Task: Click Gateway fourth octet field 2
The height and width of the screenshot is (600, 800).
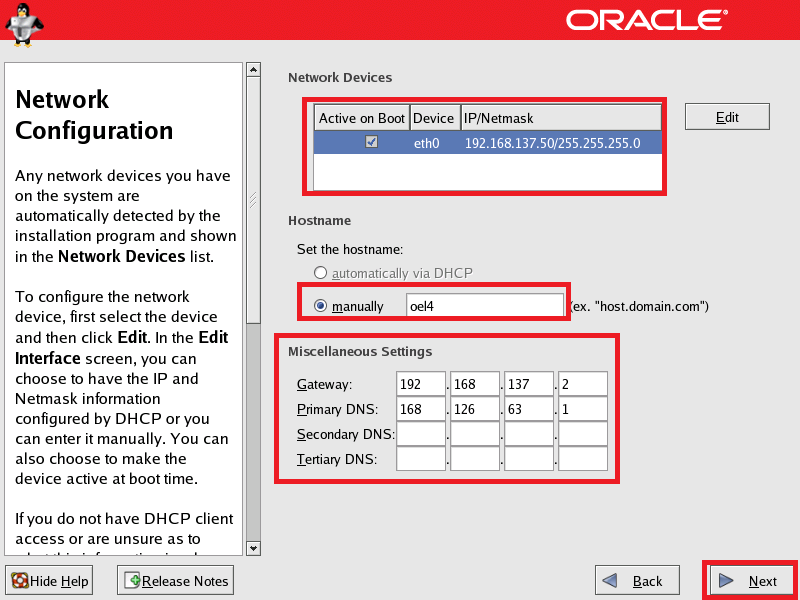Action: point(583,384)
